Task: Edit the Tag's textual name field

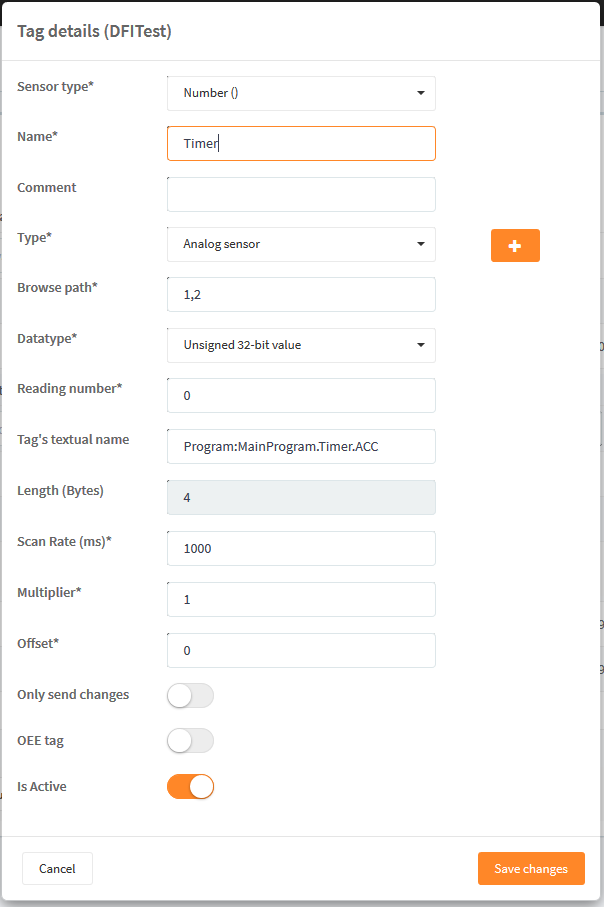Action: [x=301, y=447]
